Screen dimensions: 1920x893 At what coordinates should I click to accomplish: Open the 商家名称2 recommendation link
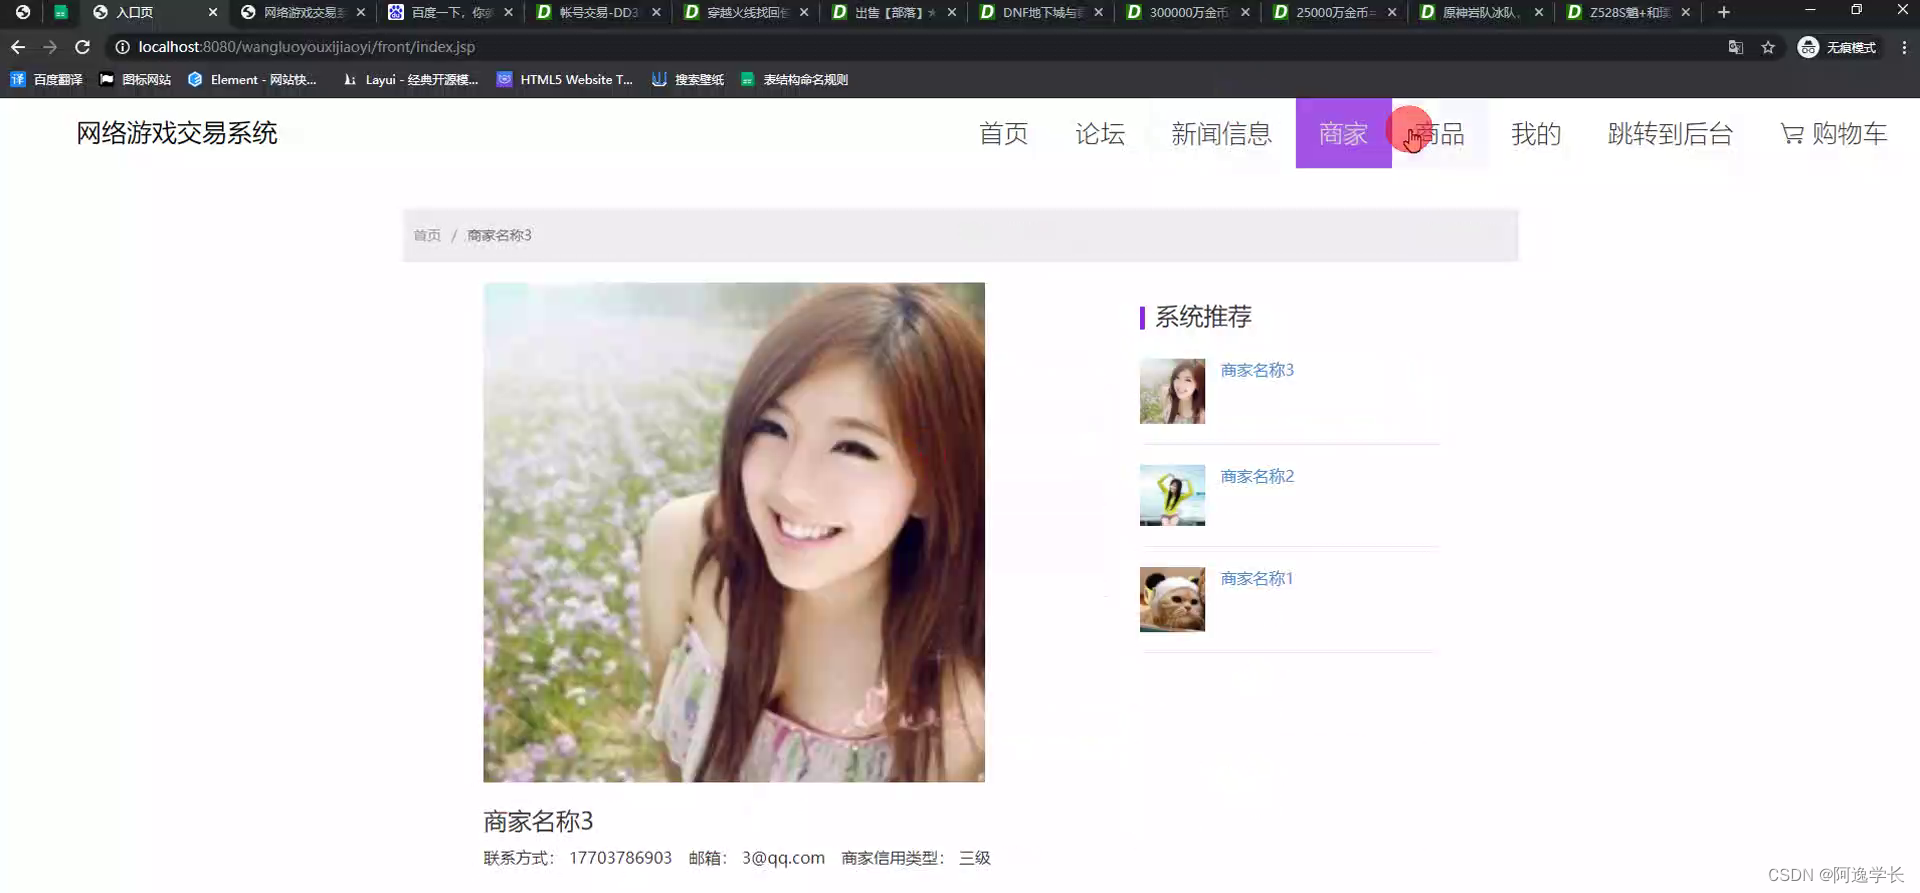(x=1257, y=476)
